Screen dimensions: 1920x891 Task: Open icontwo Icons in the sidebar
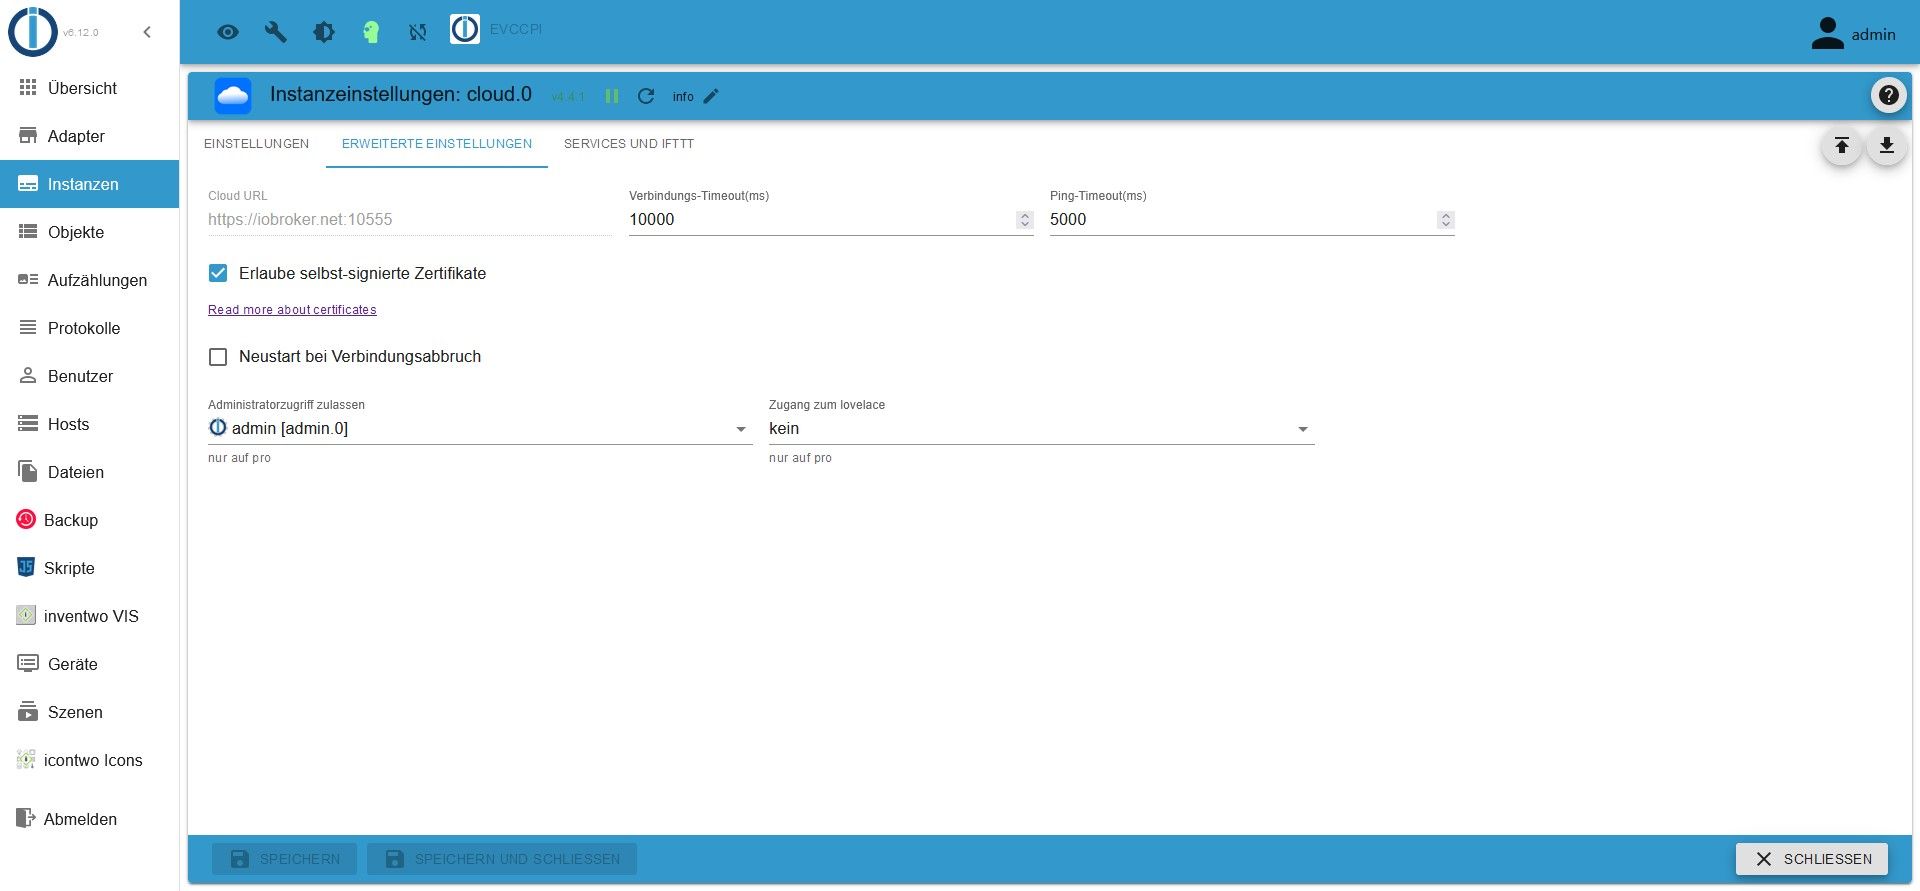tap(89, 760)
